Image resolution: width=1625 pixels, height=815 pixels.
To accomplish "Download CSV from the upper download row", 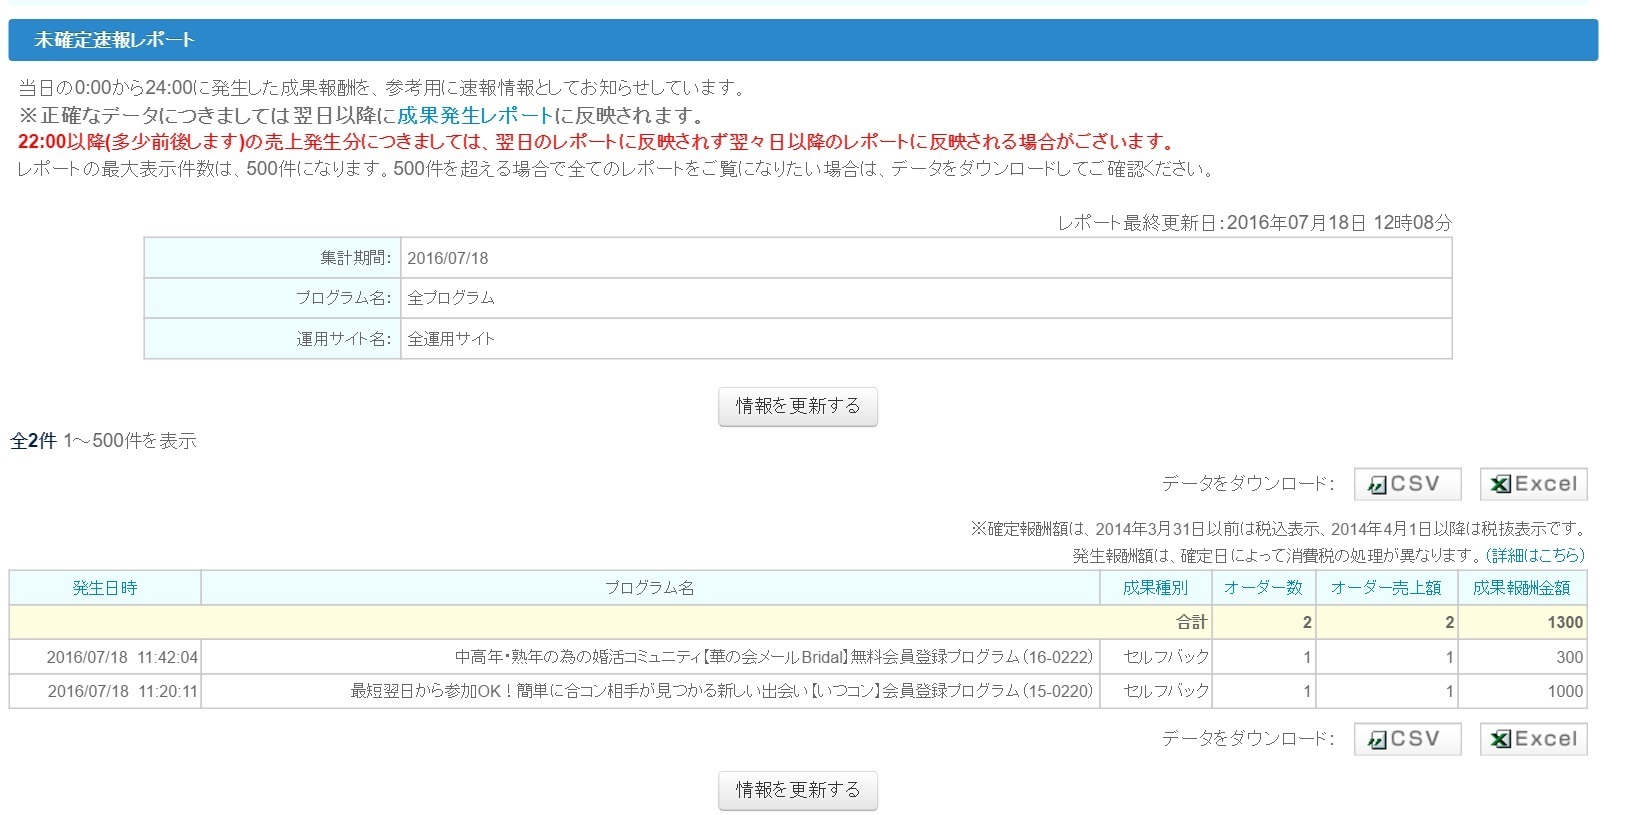I will click(1407, 484).
